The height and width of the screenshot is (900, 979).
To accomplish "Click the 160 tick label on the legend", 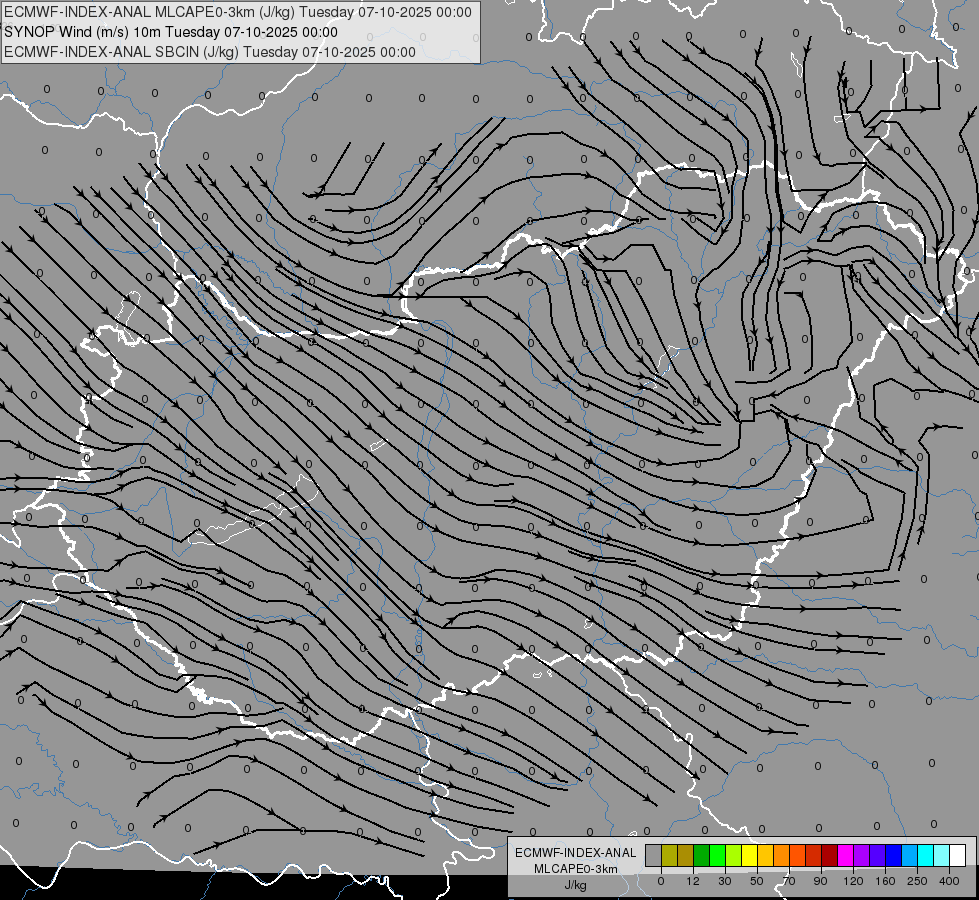I will 885,880.
